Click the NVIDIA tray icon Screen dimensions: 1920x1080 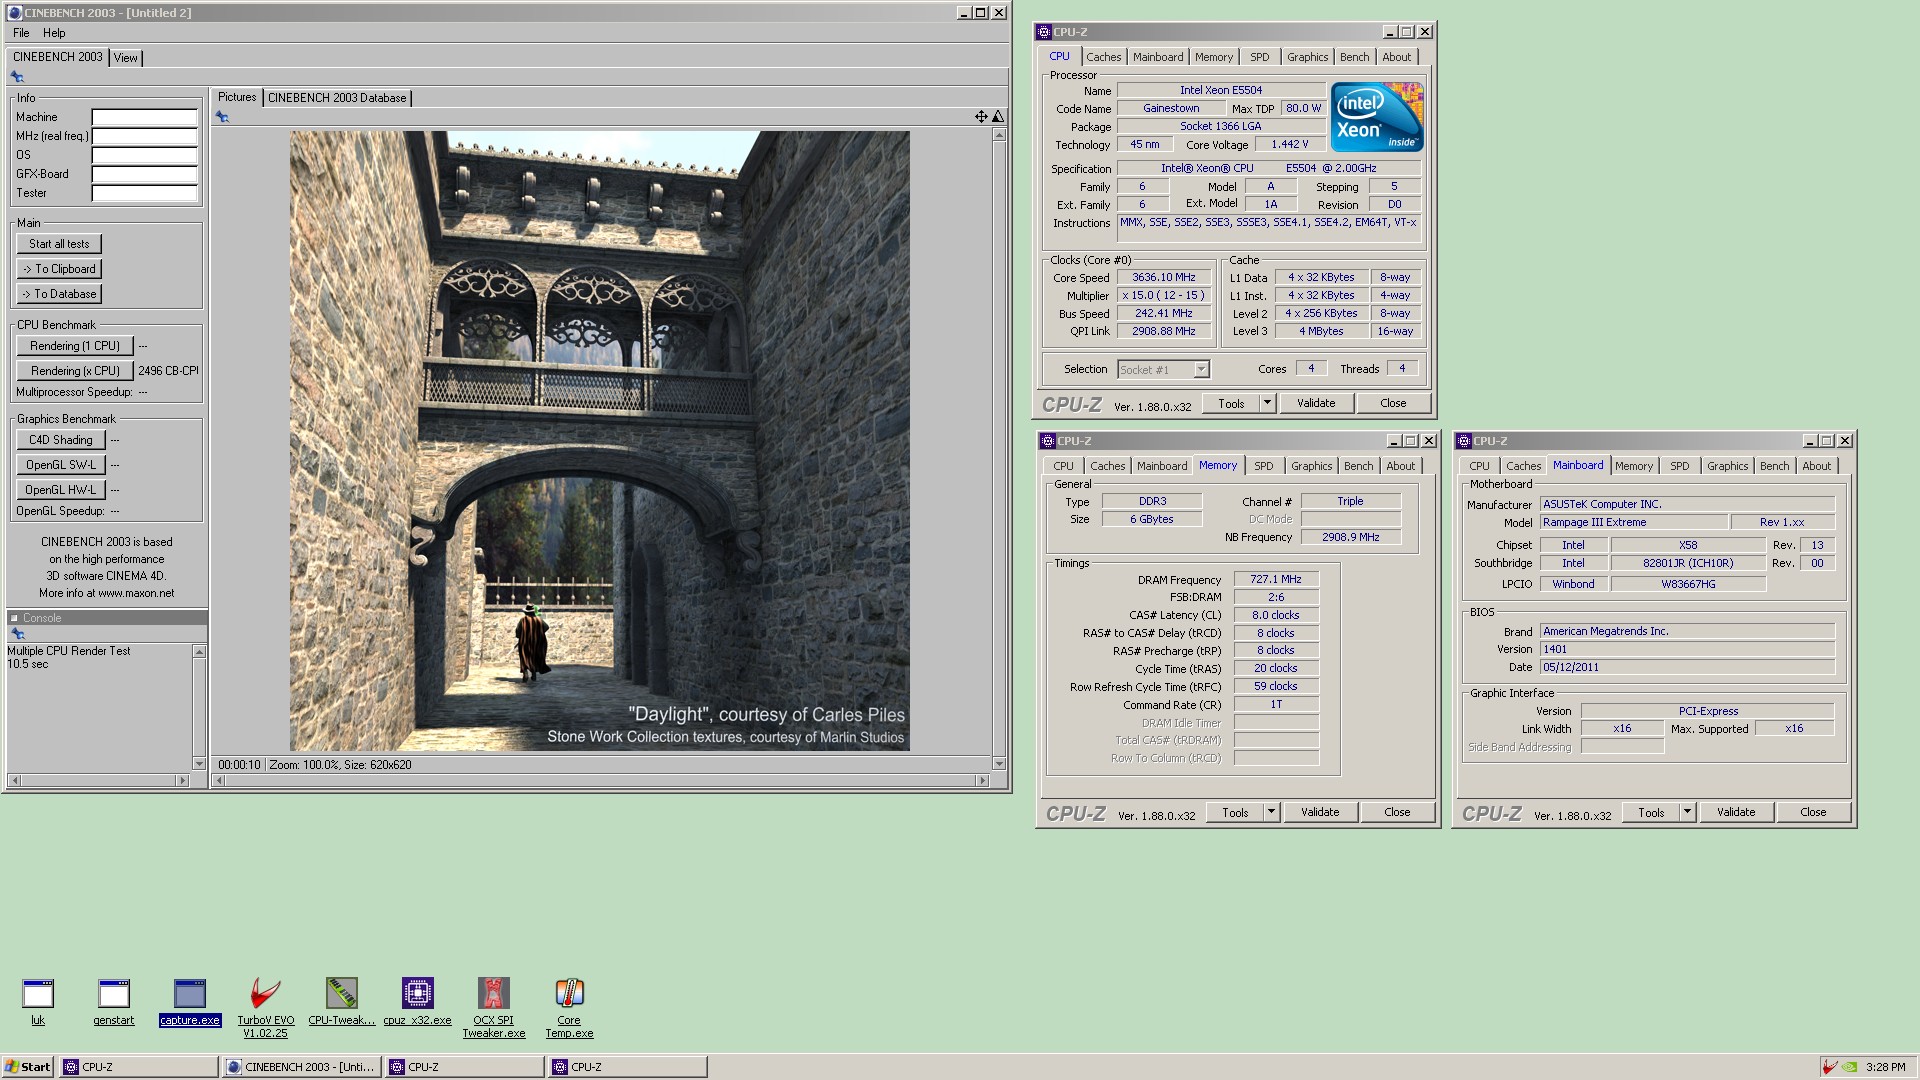coord(1850,1067)
